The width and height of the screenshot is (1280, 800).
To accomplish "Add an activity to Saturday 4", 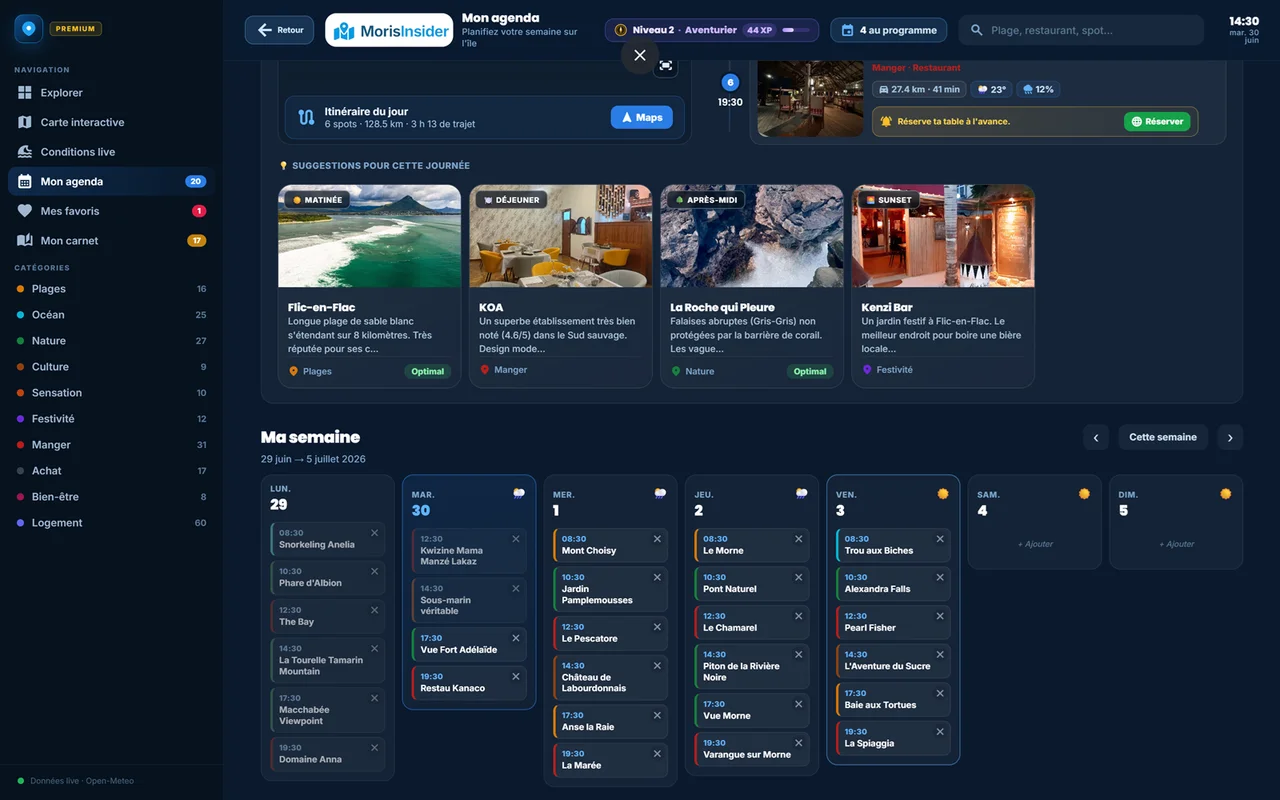I will 1035,544.
